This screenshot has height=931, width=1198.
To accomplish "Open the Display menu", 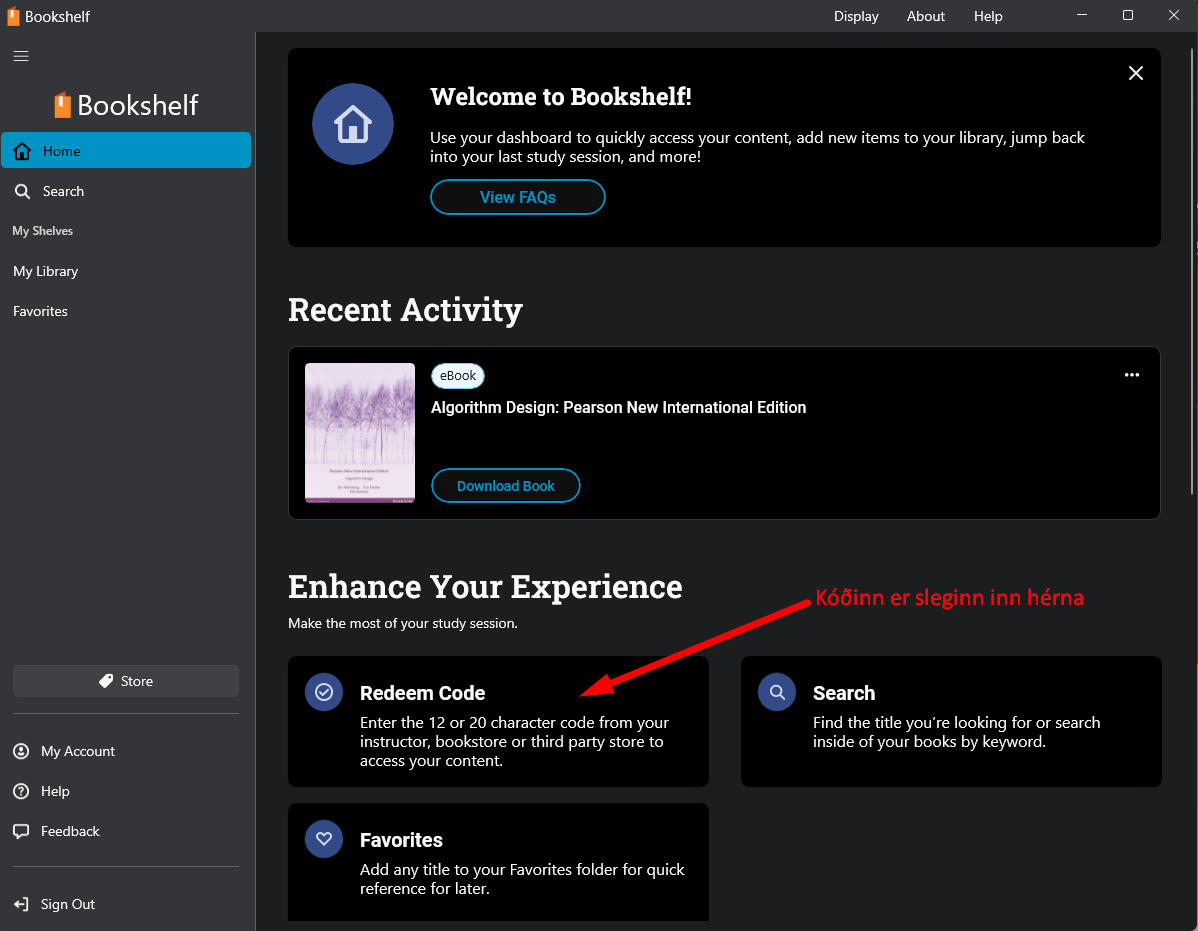I will click(x=856, y=16).
